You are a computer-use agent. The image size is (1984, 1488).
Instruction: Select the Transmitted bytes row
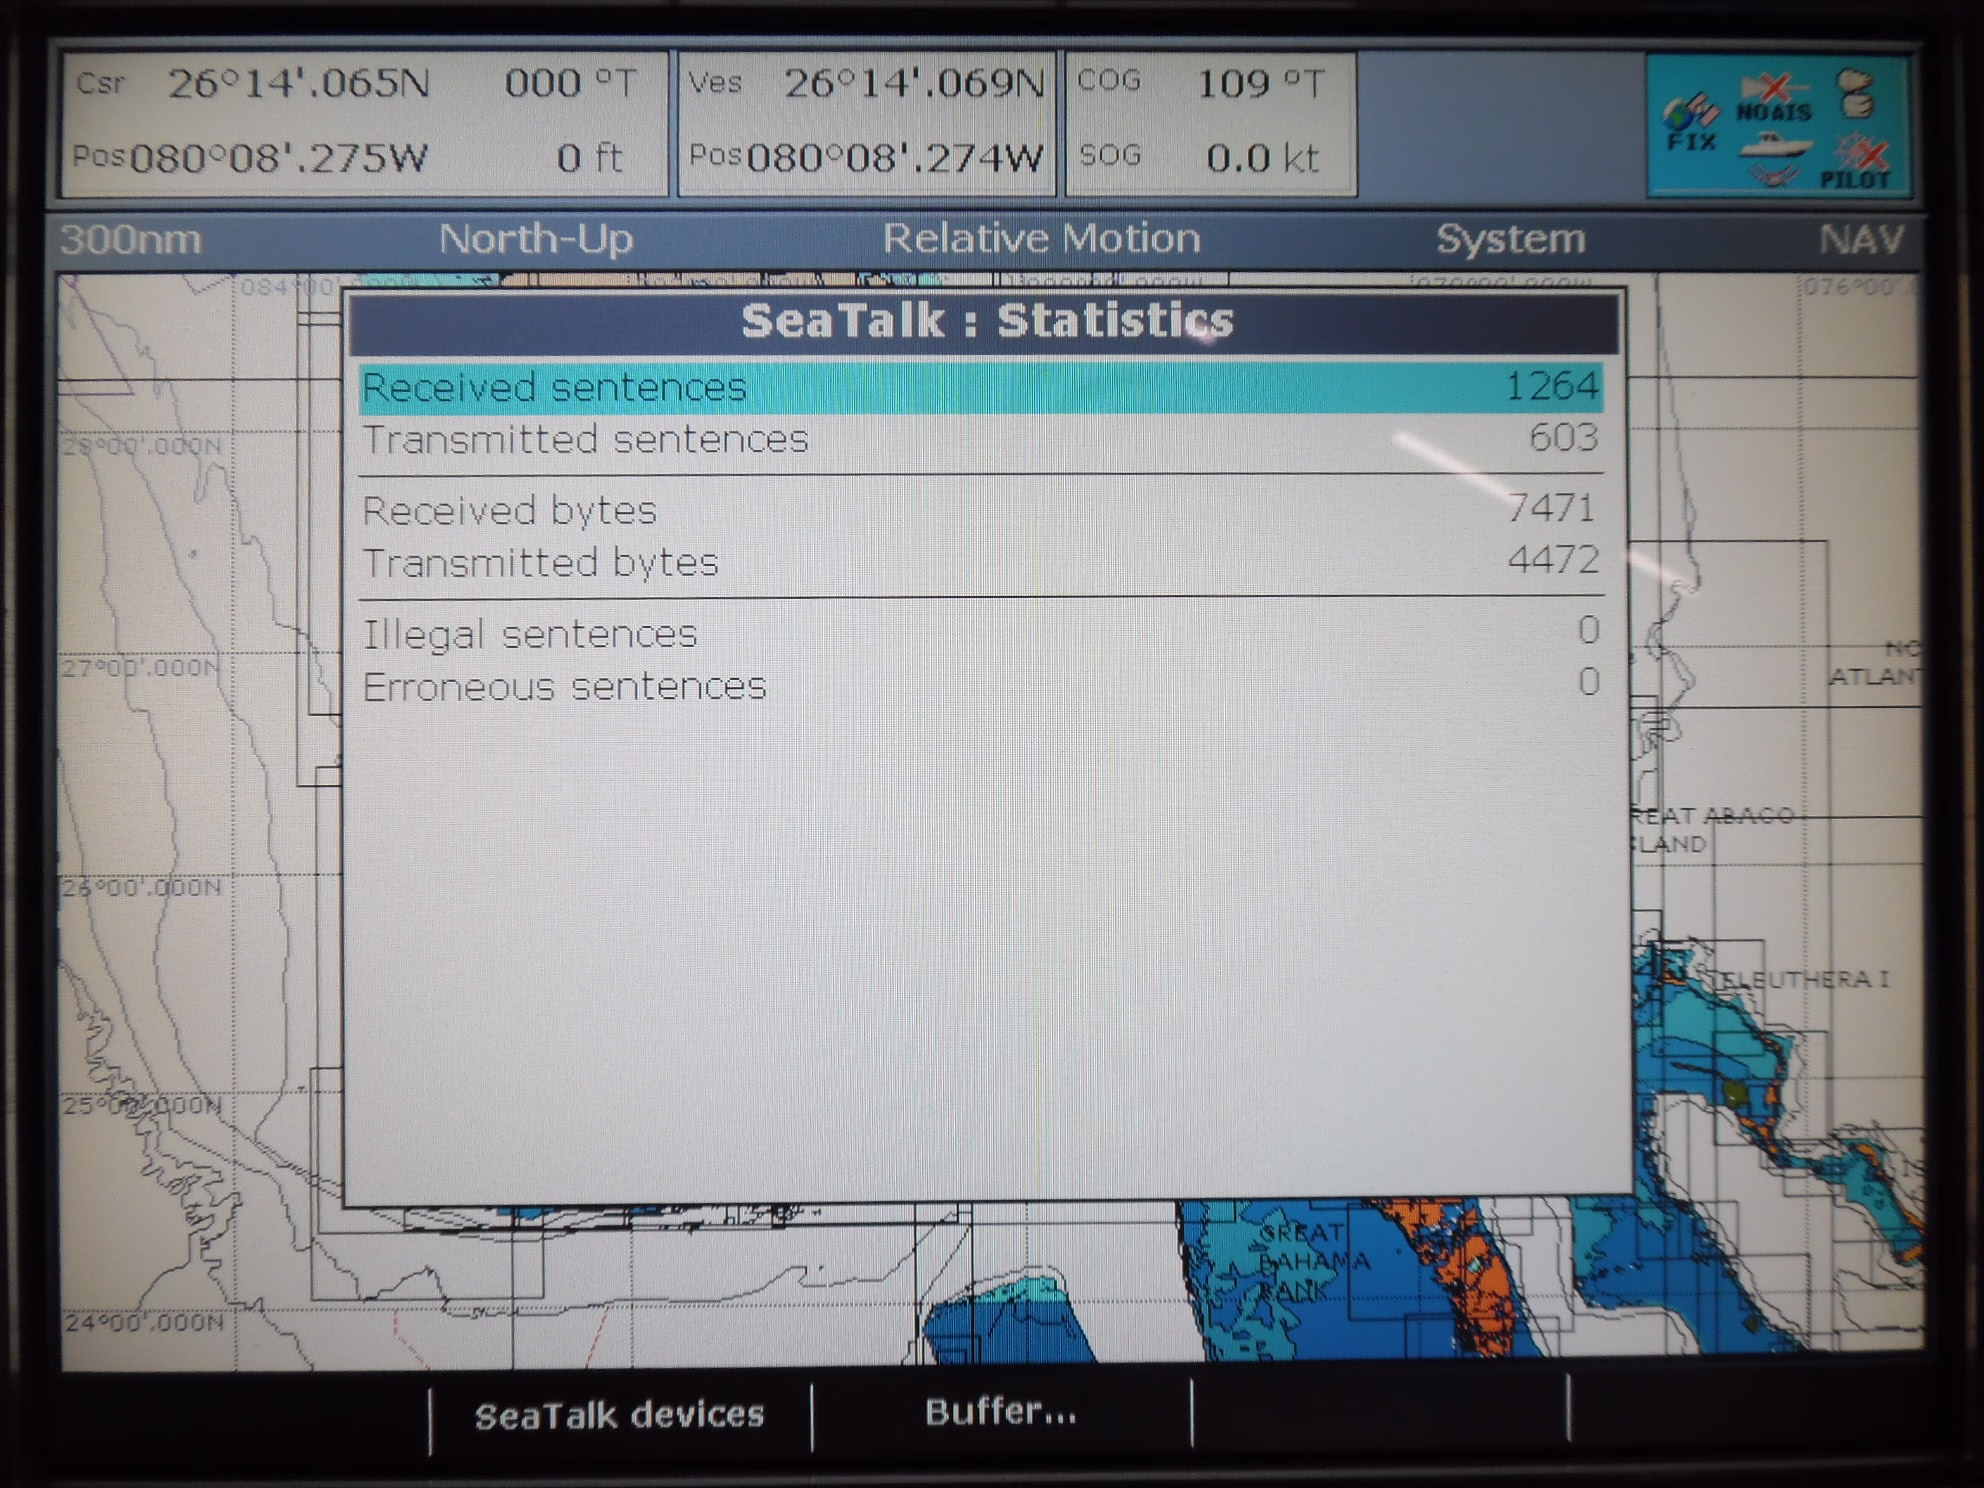[980, 562]
